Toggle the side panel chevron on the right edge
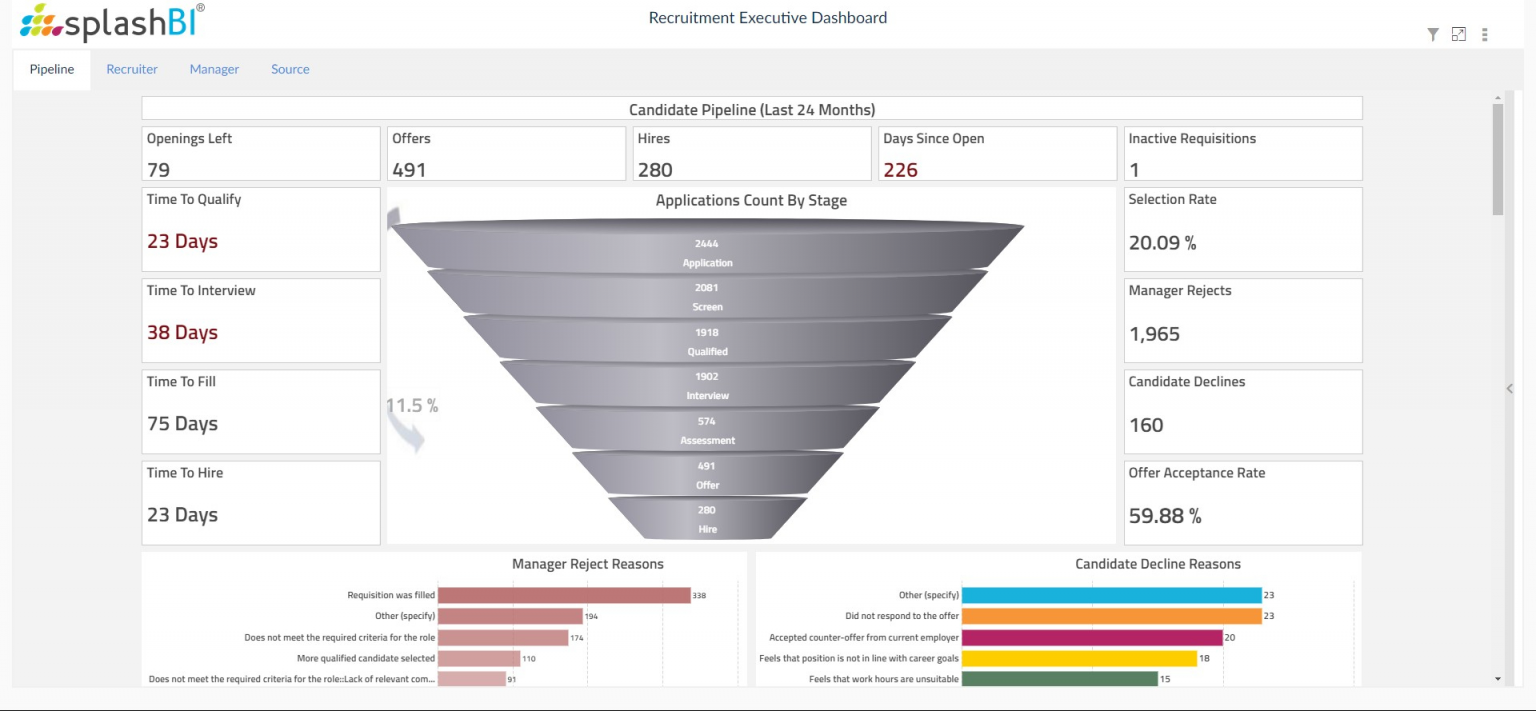 pyautogui.click(x=1510, y=388)
